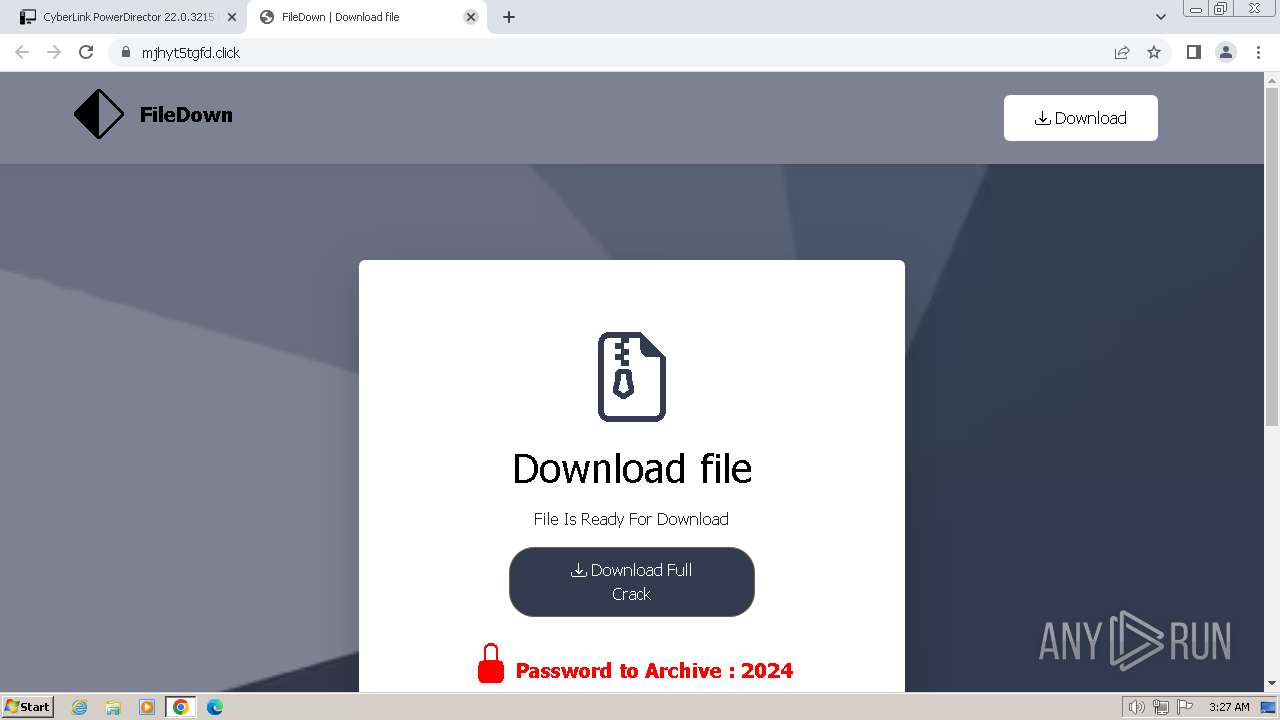Click the Chrome taskbar icon
The width and height of the screenshot is (1280, 720).
[181, 707]
